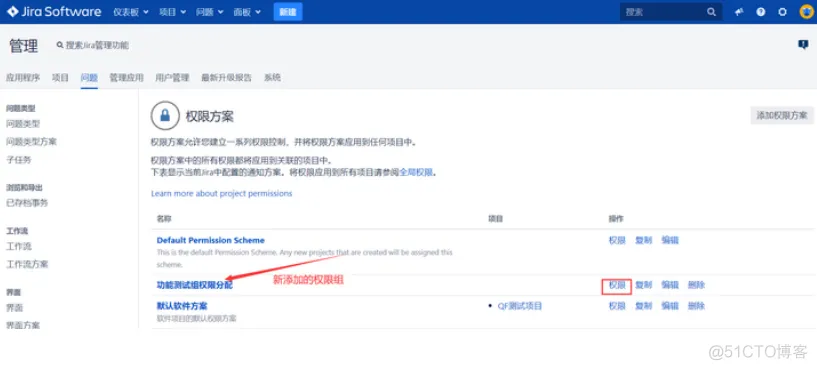Click the 管理 page title
The width and height of the screenshot is (817, 370).
tap(23, 46)
